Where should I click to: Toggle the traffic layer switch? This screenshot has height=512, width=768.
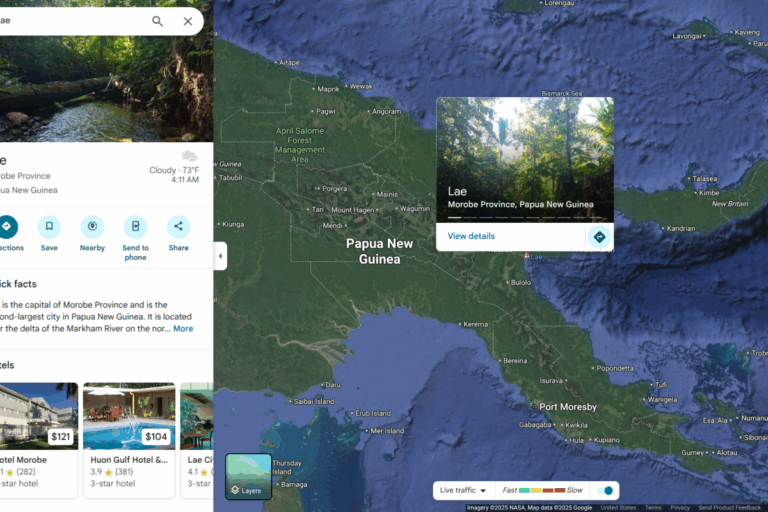click(605, 490)
